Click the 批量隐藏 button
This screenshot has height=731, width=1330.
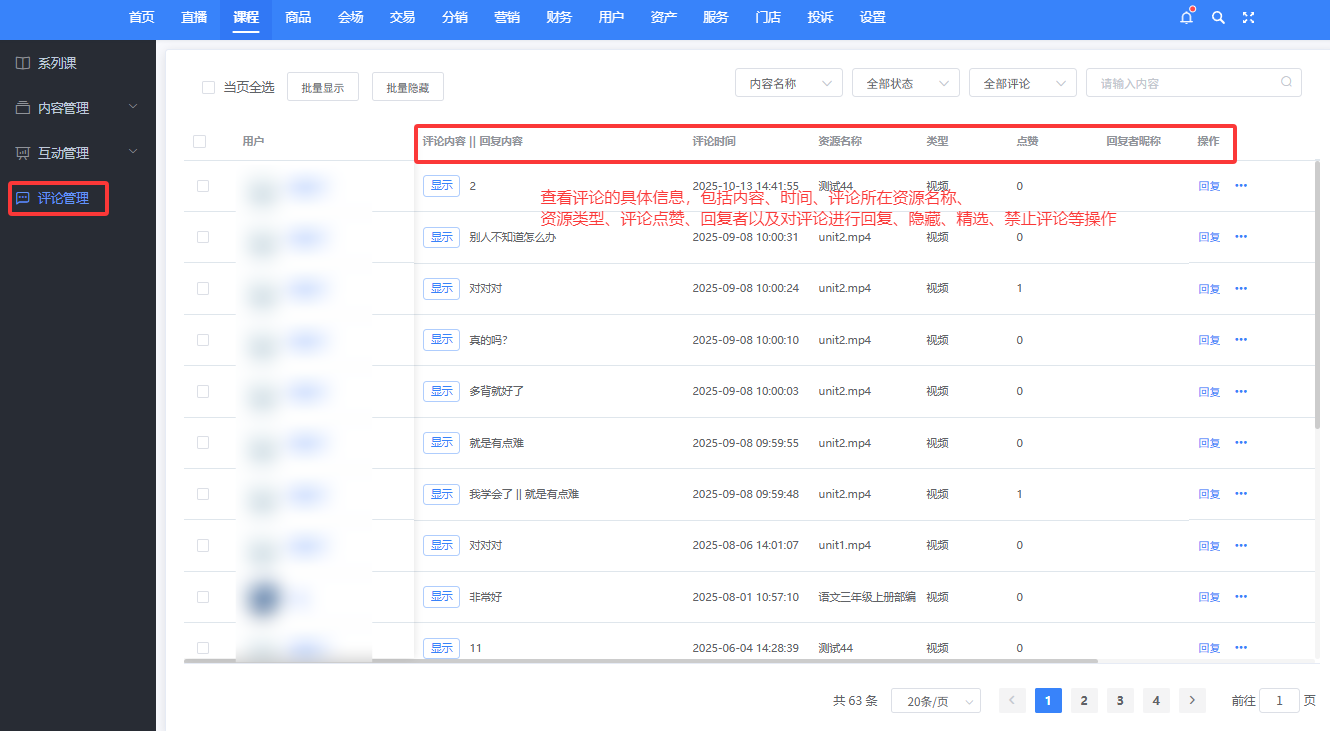tap(407, 87)
